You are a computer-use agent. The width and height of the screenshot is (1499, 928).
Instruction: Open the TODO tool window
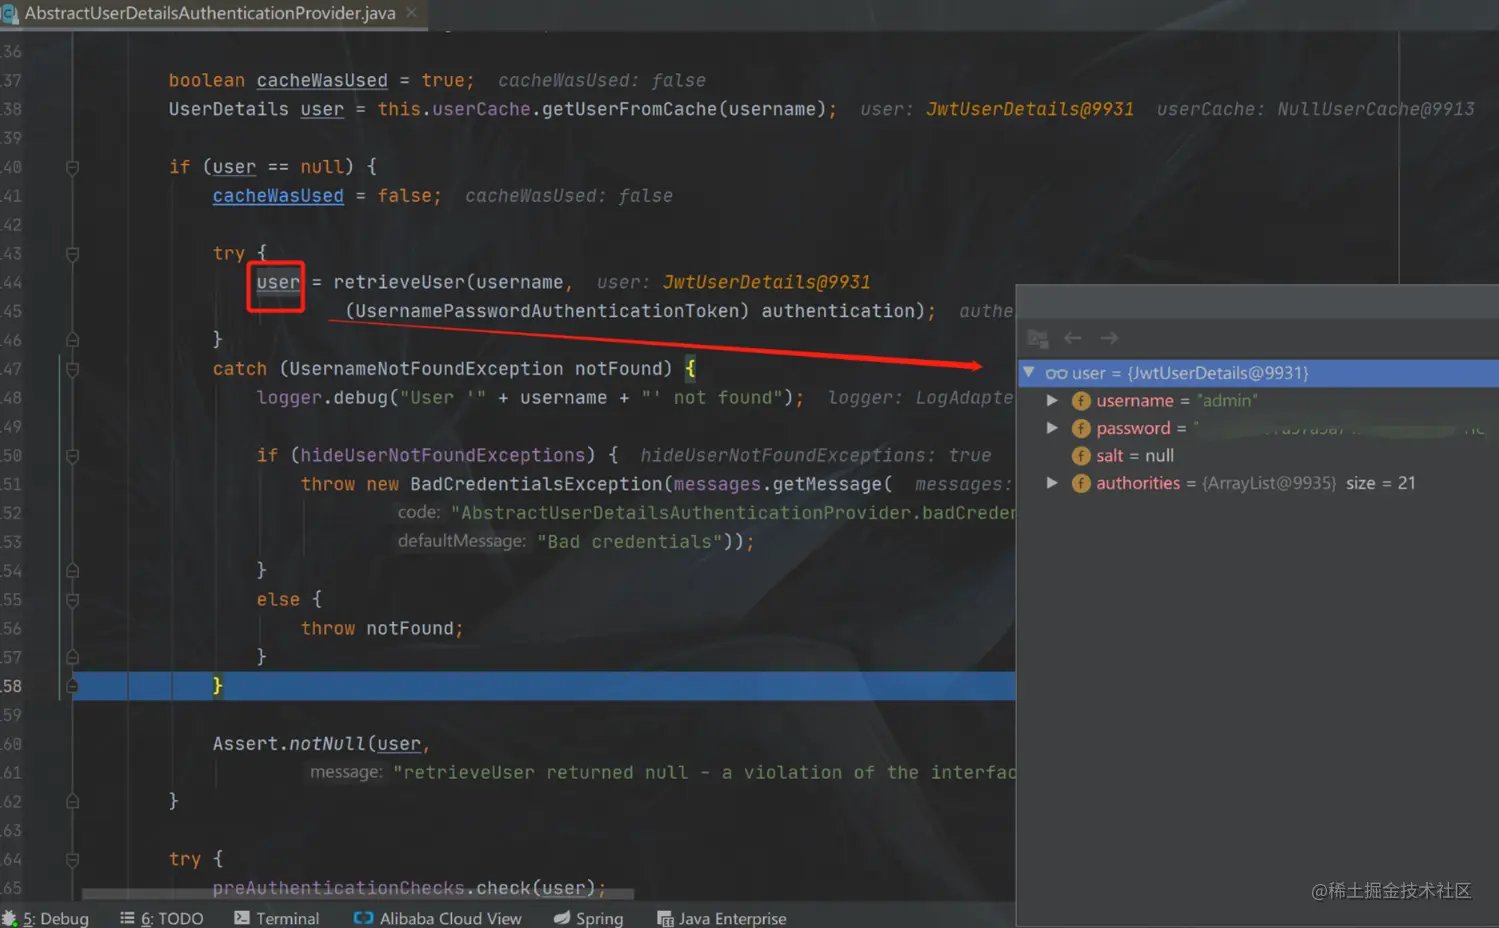[x=162, y=918]
